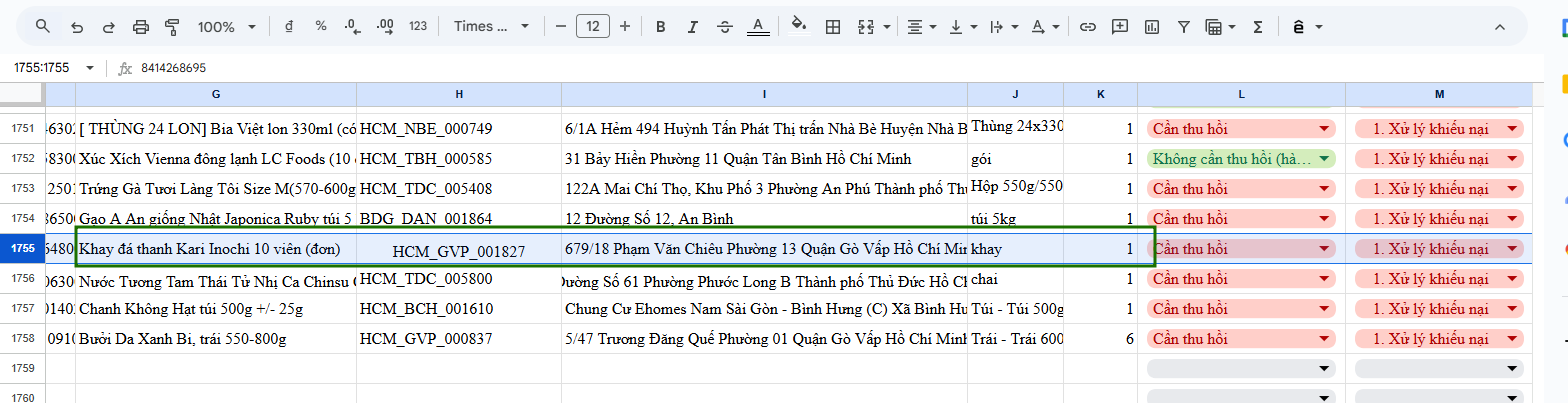Select cell HCM_TDC_005408
1568x403 pixels.
click(459, 189)
